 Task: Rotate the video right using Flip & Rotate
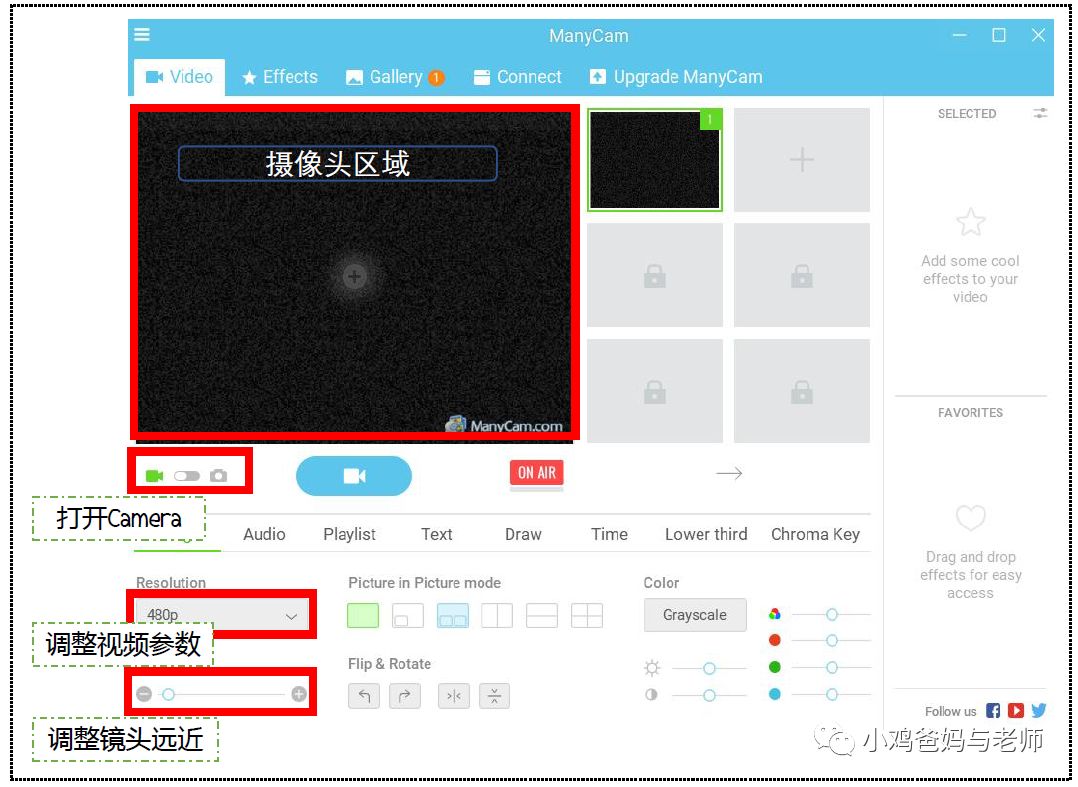(405, 695)
